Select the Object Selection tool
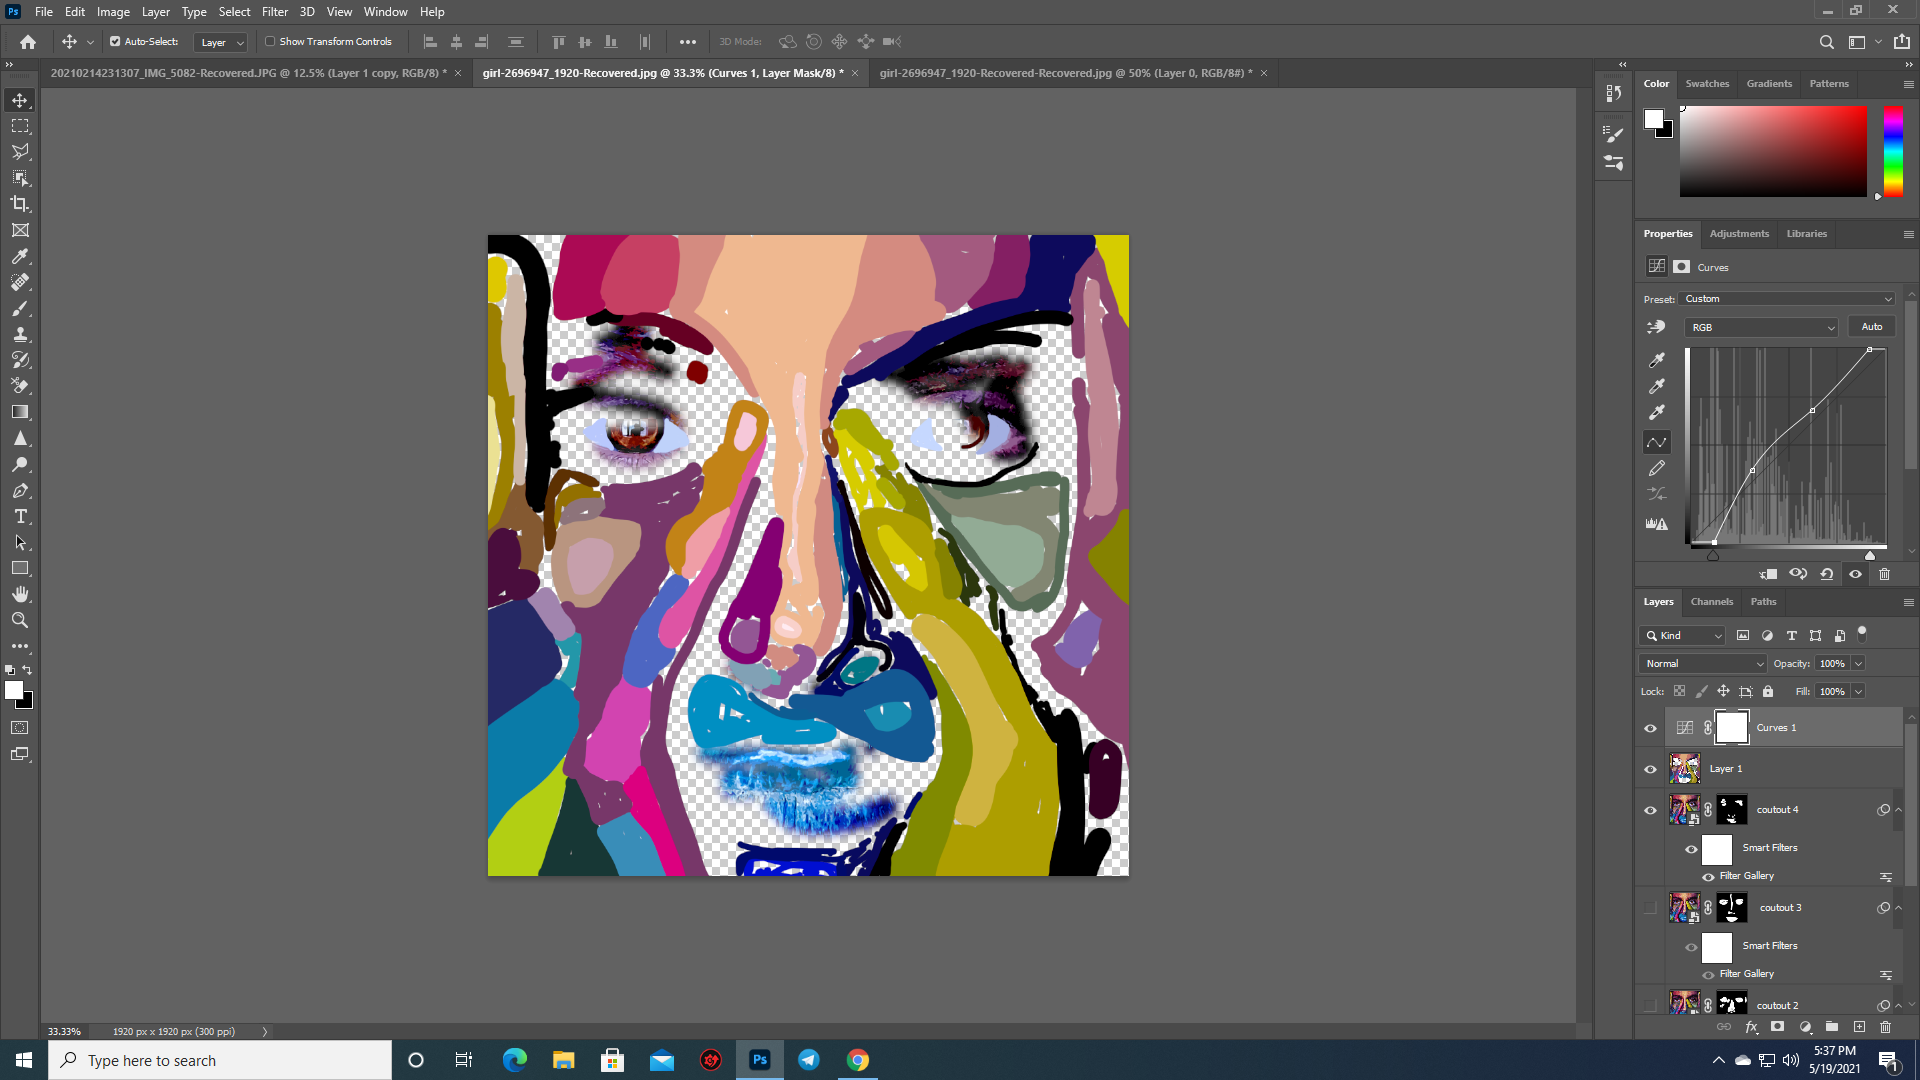1920x1080 pixels. (x=20, y=178)
